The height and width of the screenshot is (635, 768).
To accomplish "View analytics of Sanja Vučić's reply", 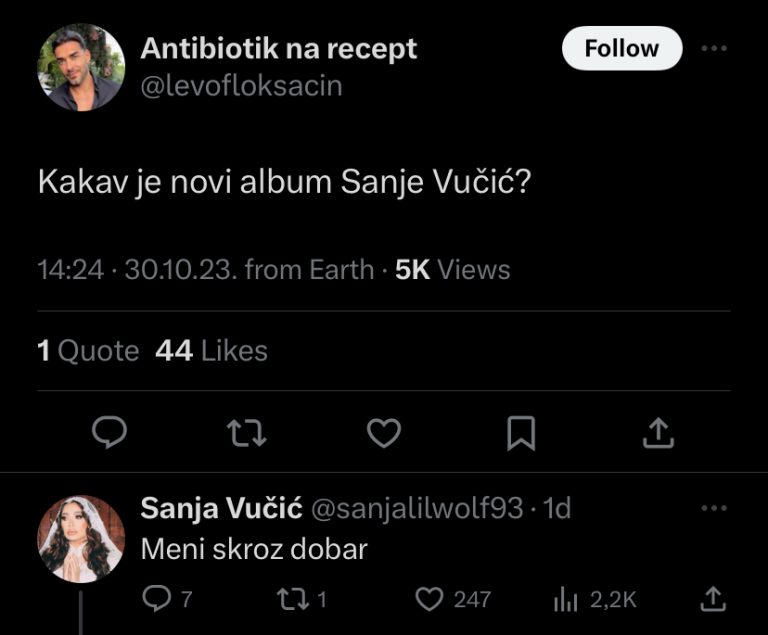I will click(x=566, y=598).
